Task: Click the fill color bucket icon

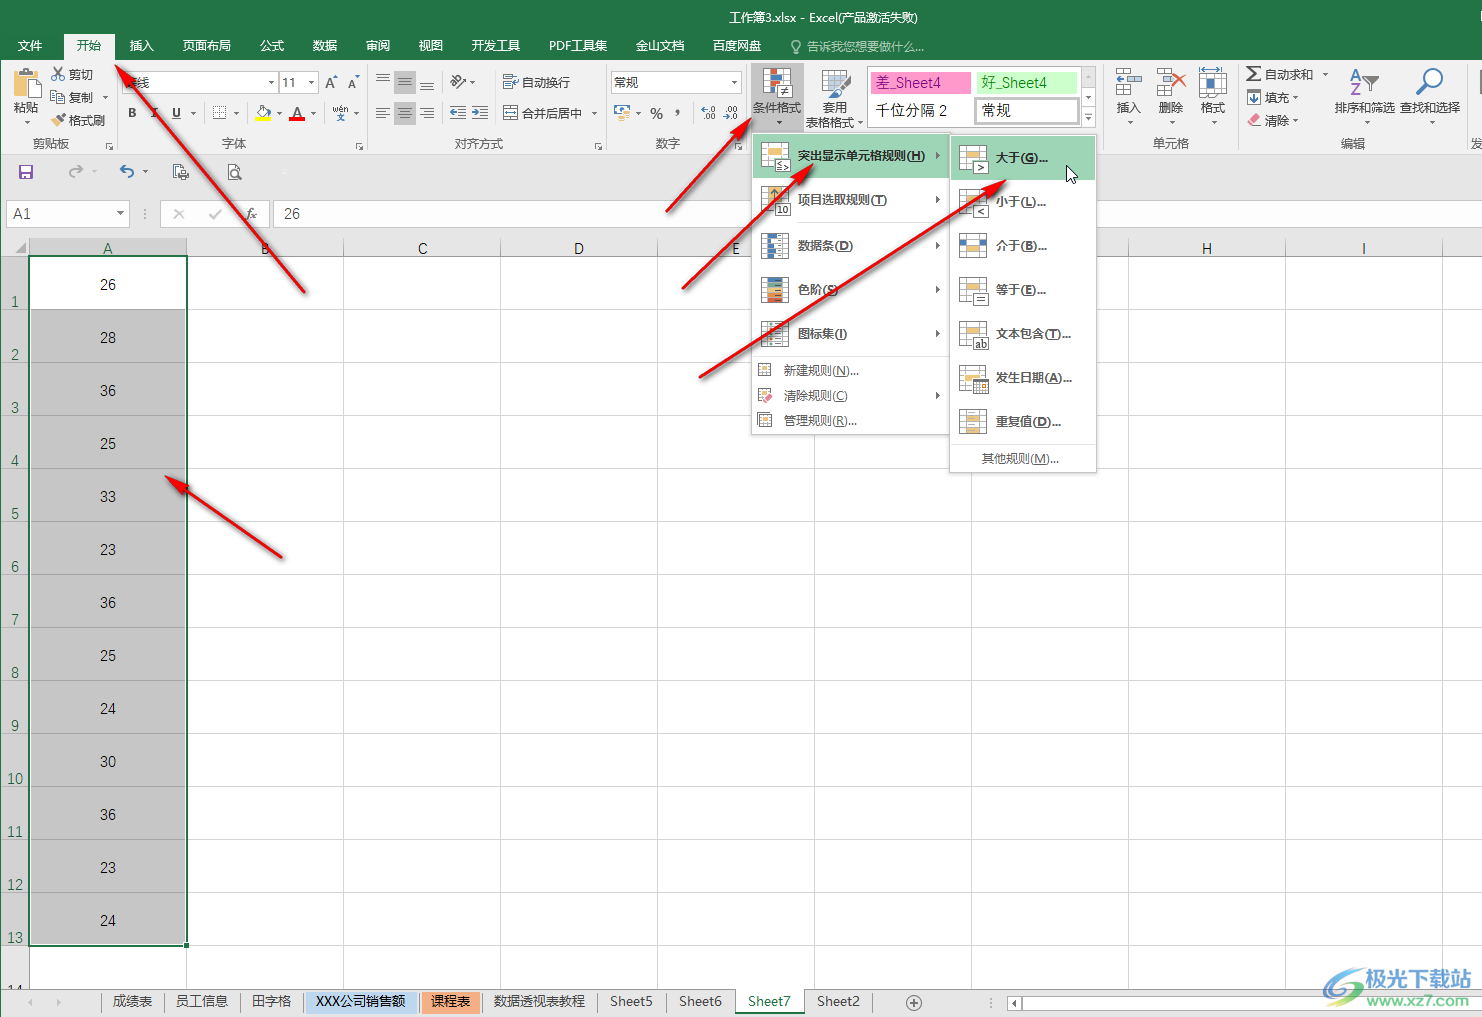Action: click(263, 113)
